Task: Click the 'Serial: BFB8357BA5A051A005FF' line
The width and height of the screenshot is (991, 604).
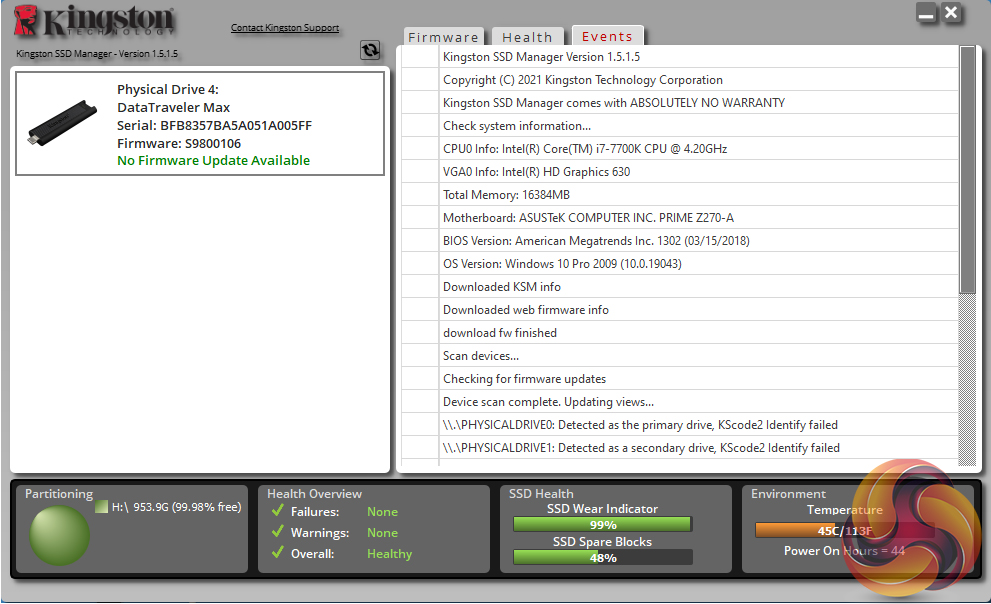Action: [214, 125]
